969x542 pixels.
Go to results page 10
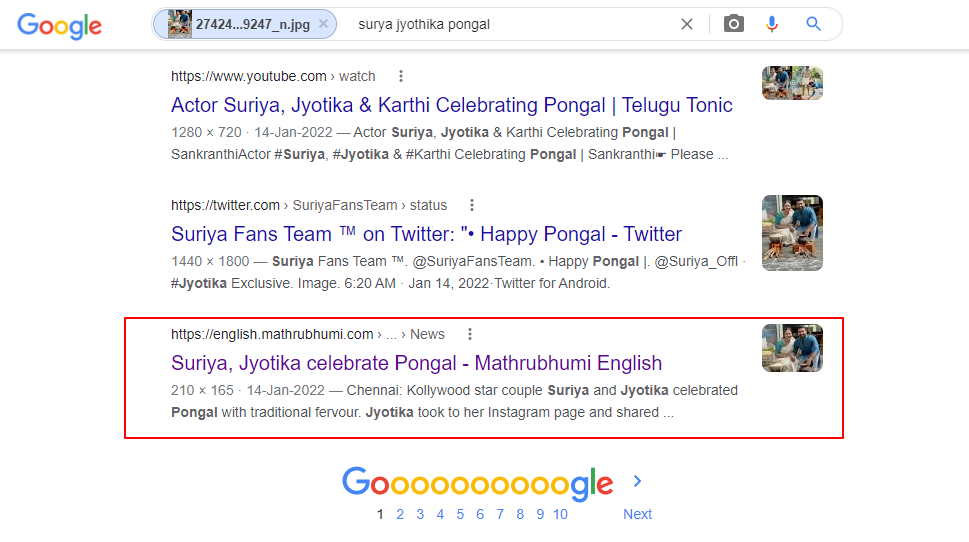(x=561, y=514)
